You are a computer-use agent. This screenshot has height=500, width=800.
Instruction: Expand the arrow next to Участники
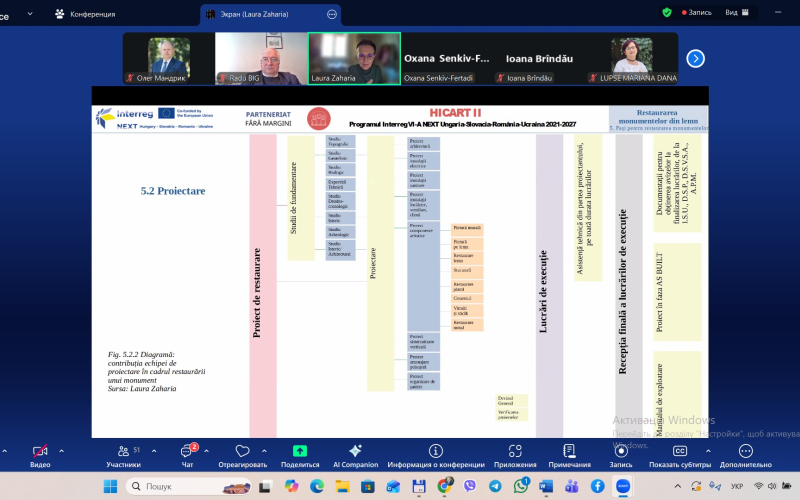[150, 451]
